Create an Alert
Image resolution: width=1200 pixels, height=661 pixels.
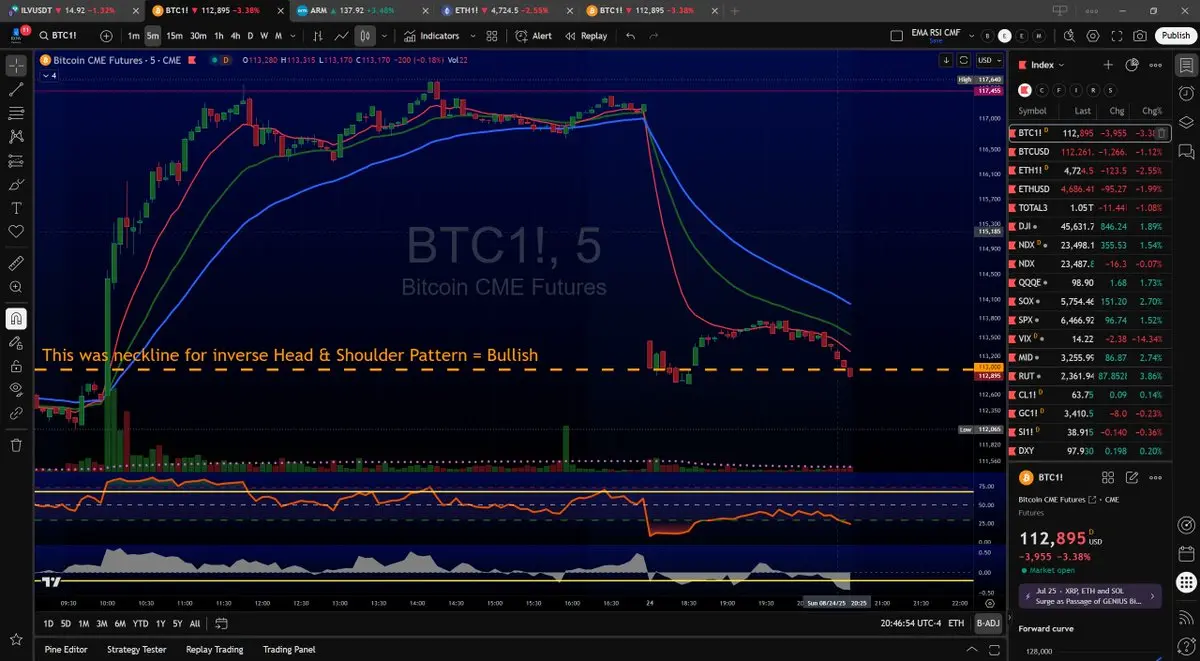pyautogui.click(x=534, y=36)
